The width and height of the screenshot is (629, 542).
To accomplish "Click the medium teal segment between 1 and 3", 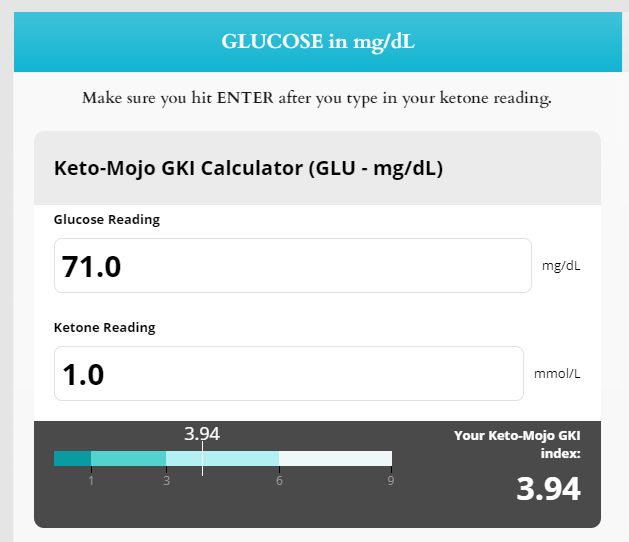I will [128, 458].
